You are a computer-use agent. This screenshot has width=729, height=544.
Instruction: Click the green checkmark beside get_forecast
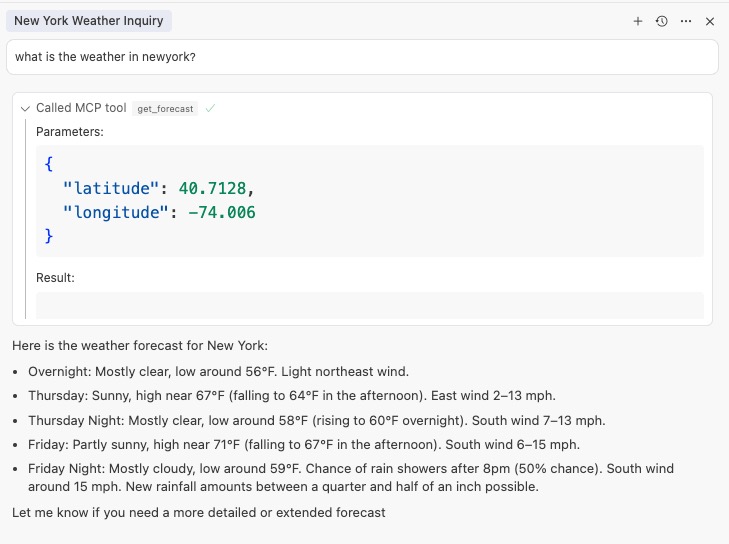pos(210,108)
